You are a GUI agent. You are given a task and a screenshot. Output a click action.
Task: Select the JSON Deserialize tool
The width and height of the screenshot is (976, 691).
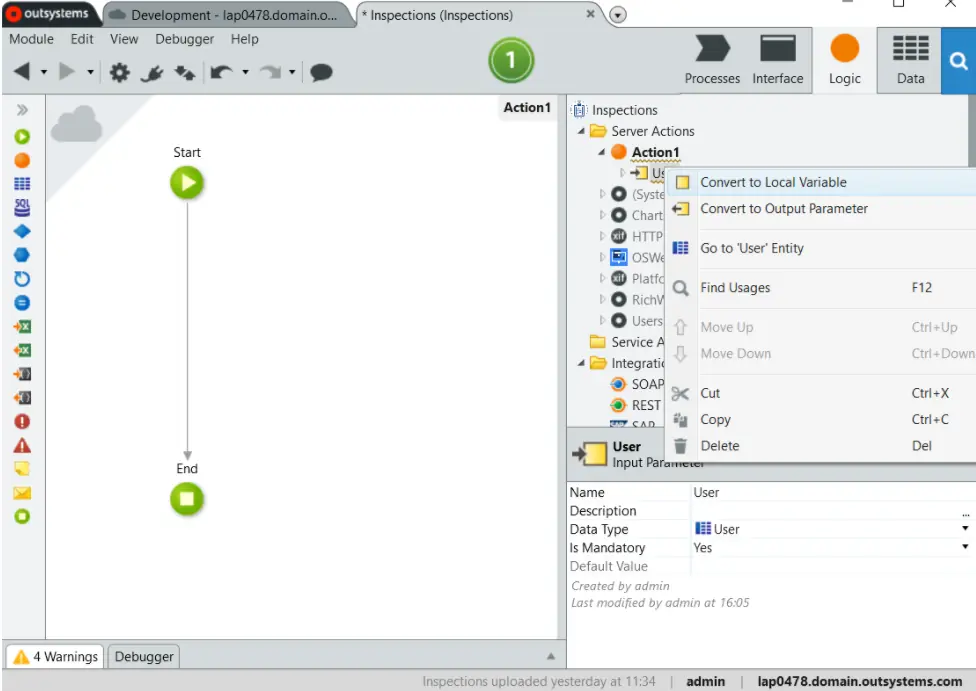(22, 398)
